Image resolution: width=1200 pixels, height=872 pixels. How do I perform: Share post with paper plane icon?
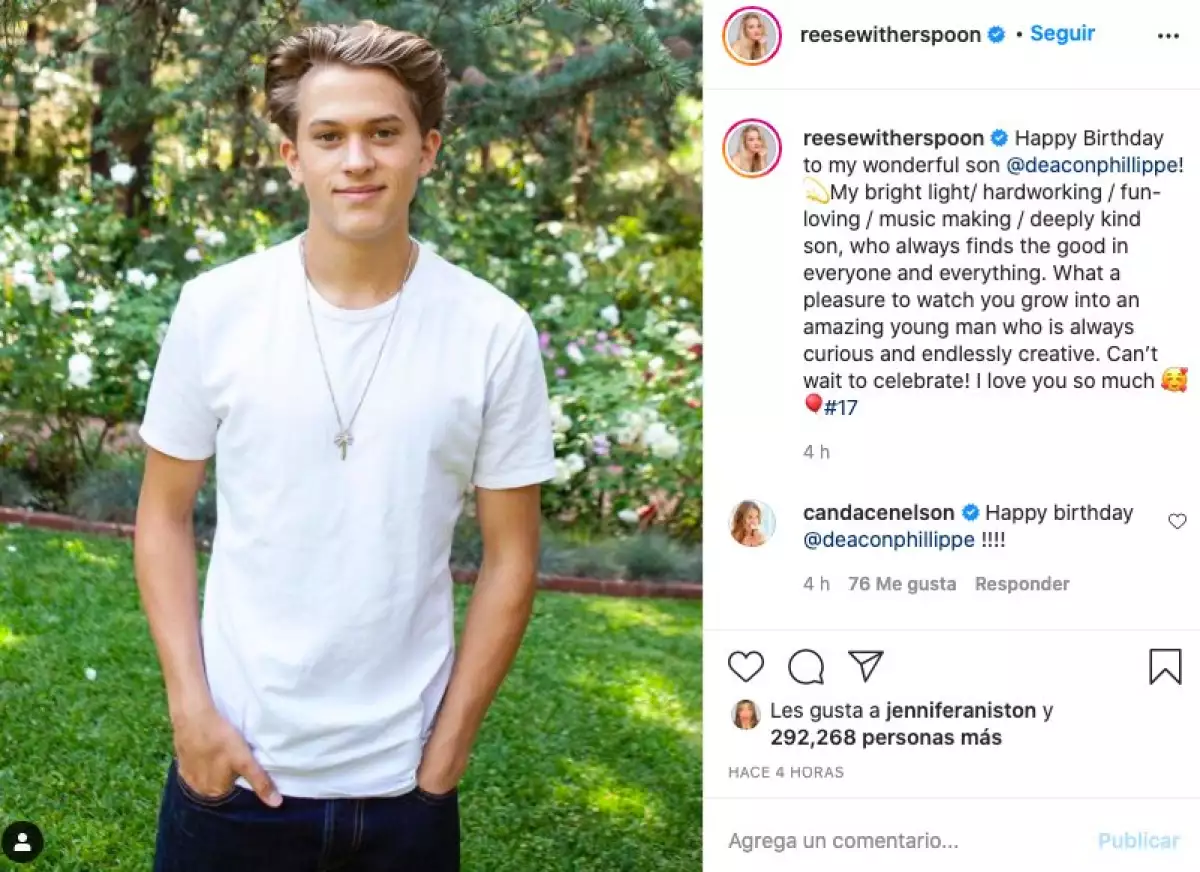click(866, 666)
